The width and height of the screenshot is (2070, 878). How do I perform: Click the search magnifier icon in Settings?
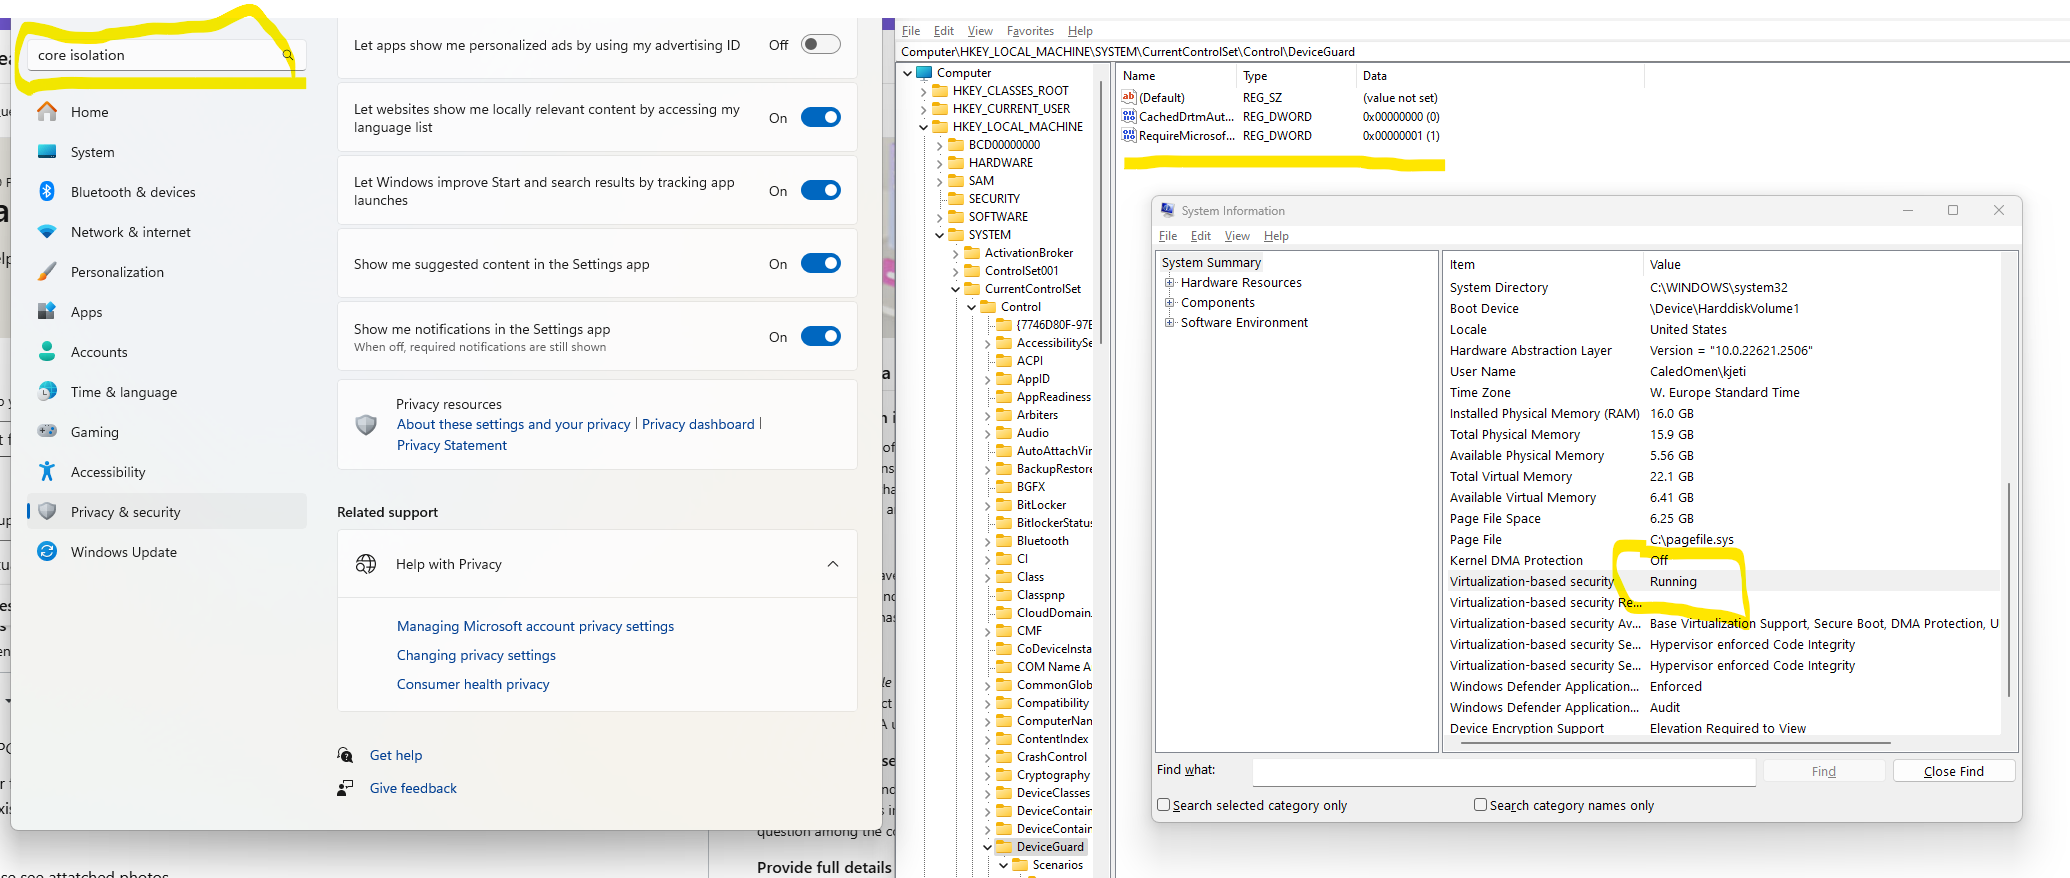[x=288, y=55]
